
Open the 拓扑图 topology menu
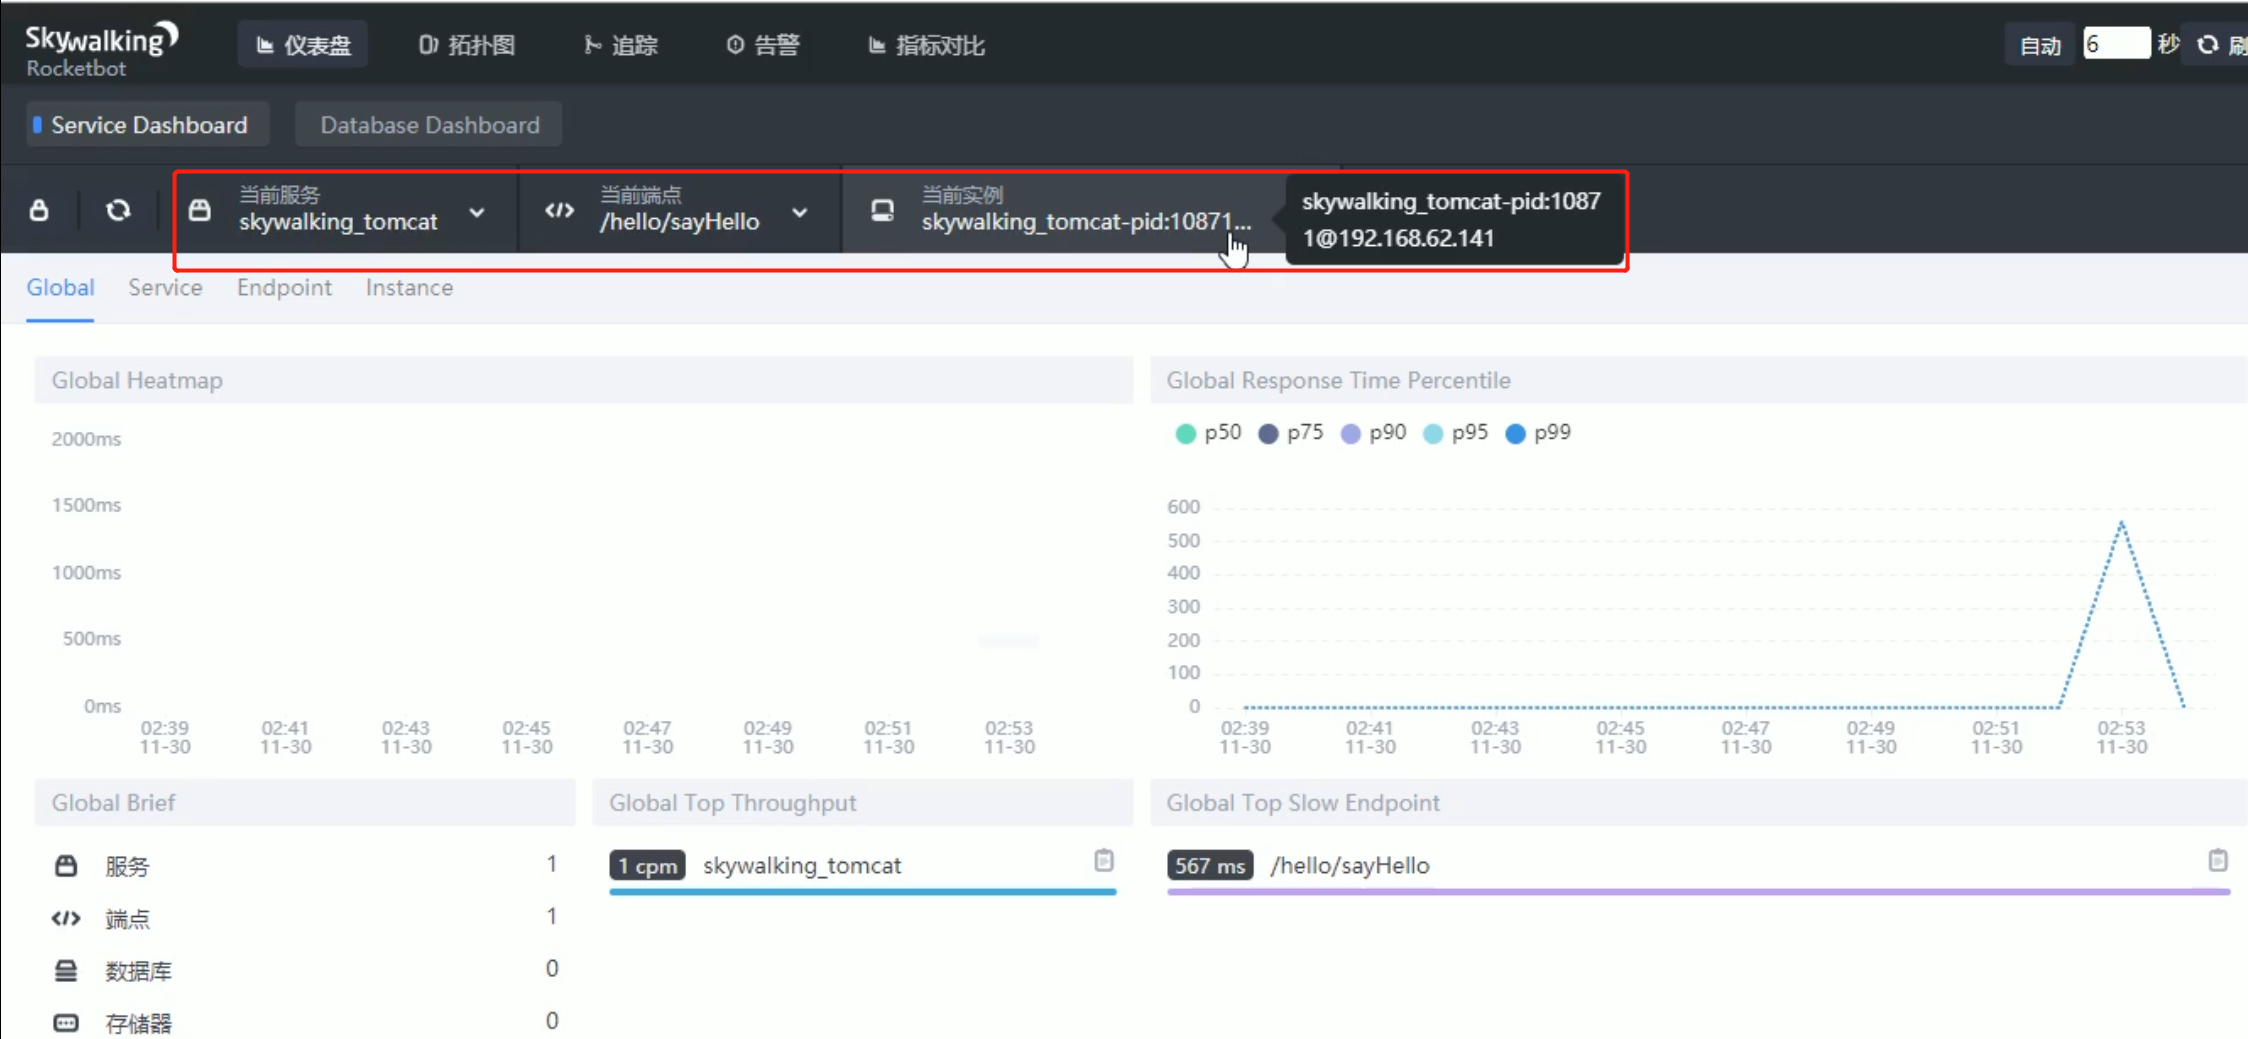[466, 45]
